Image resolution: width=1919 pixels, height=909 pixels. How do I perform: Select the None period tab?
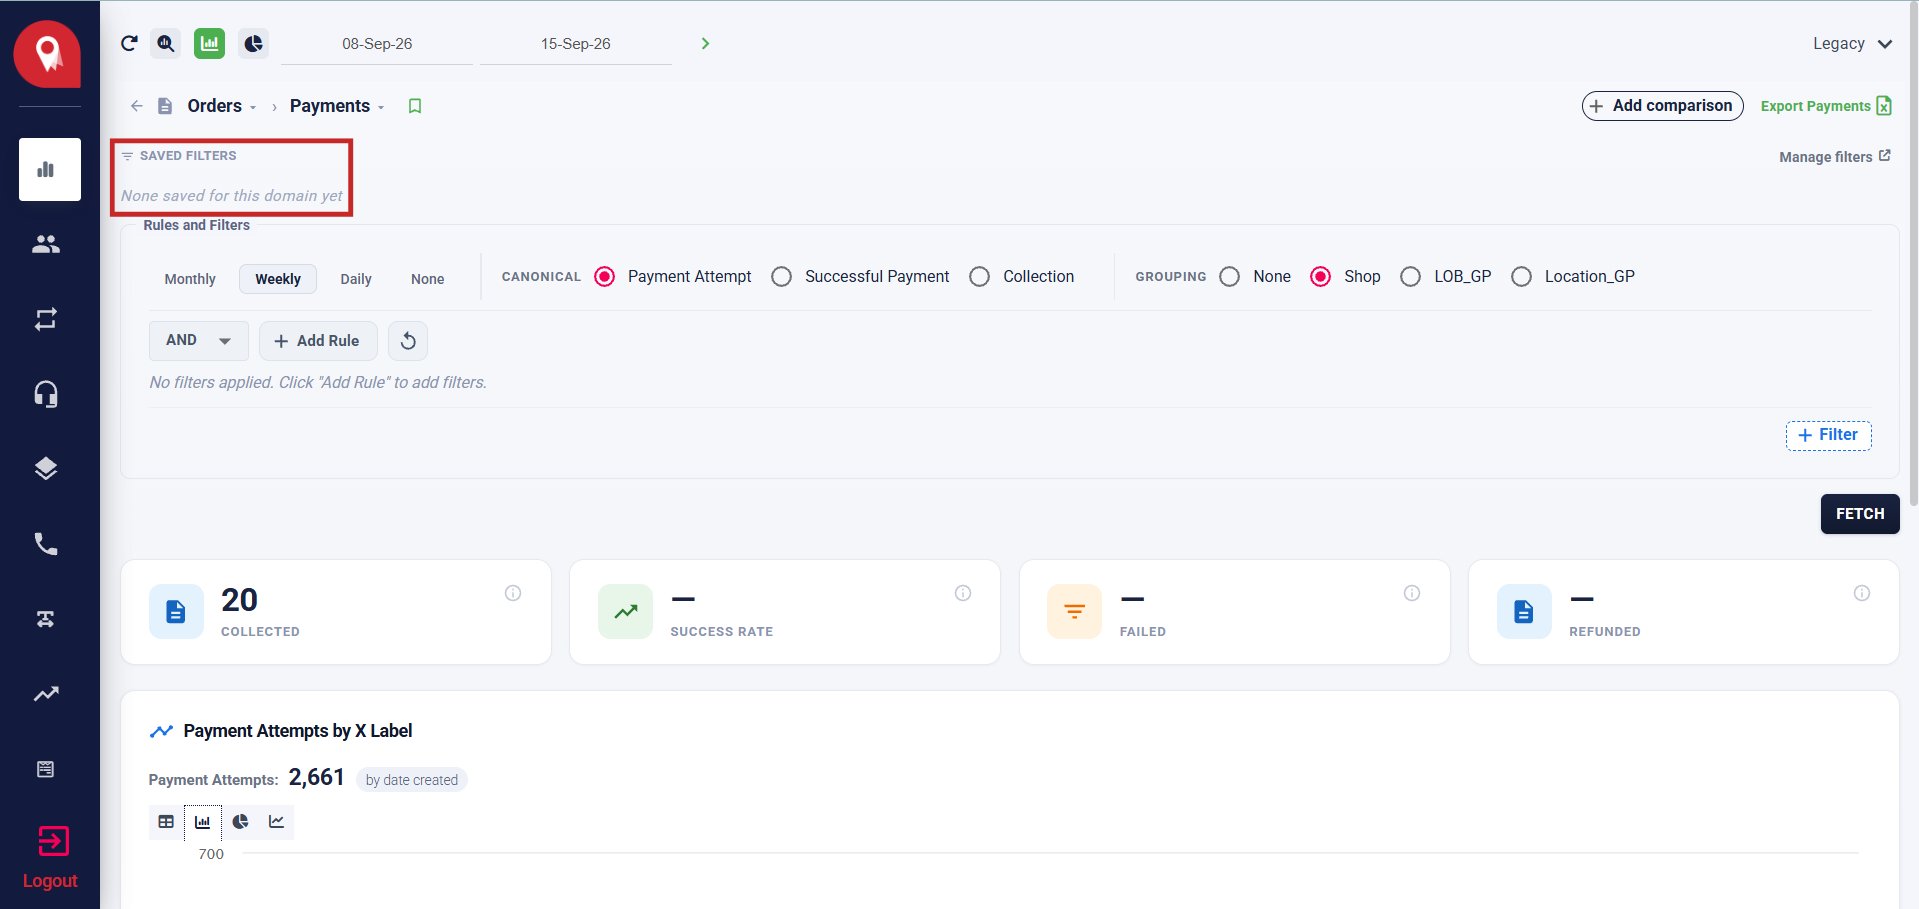pos(428,279)
